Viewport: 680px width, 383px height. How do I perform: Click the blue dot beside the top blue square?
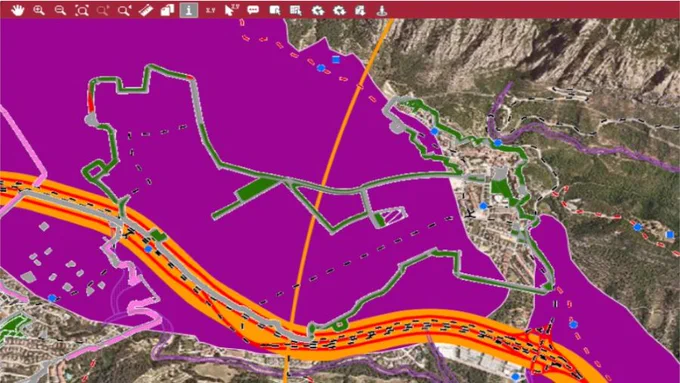321,68
